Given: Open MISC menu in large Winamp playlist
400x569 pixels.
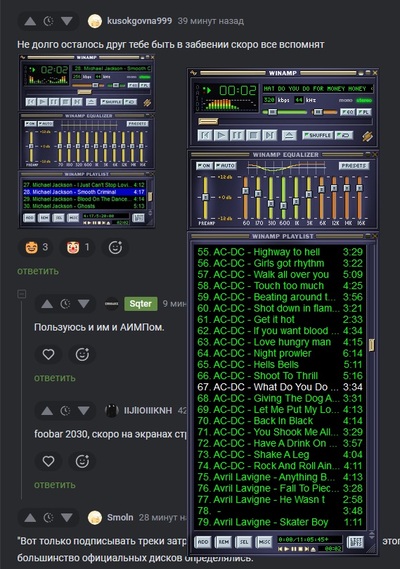Looking at the screenshot, I should [x=264, y=542].
